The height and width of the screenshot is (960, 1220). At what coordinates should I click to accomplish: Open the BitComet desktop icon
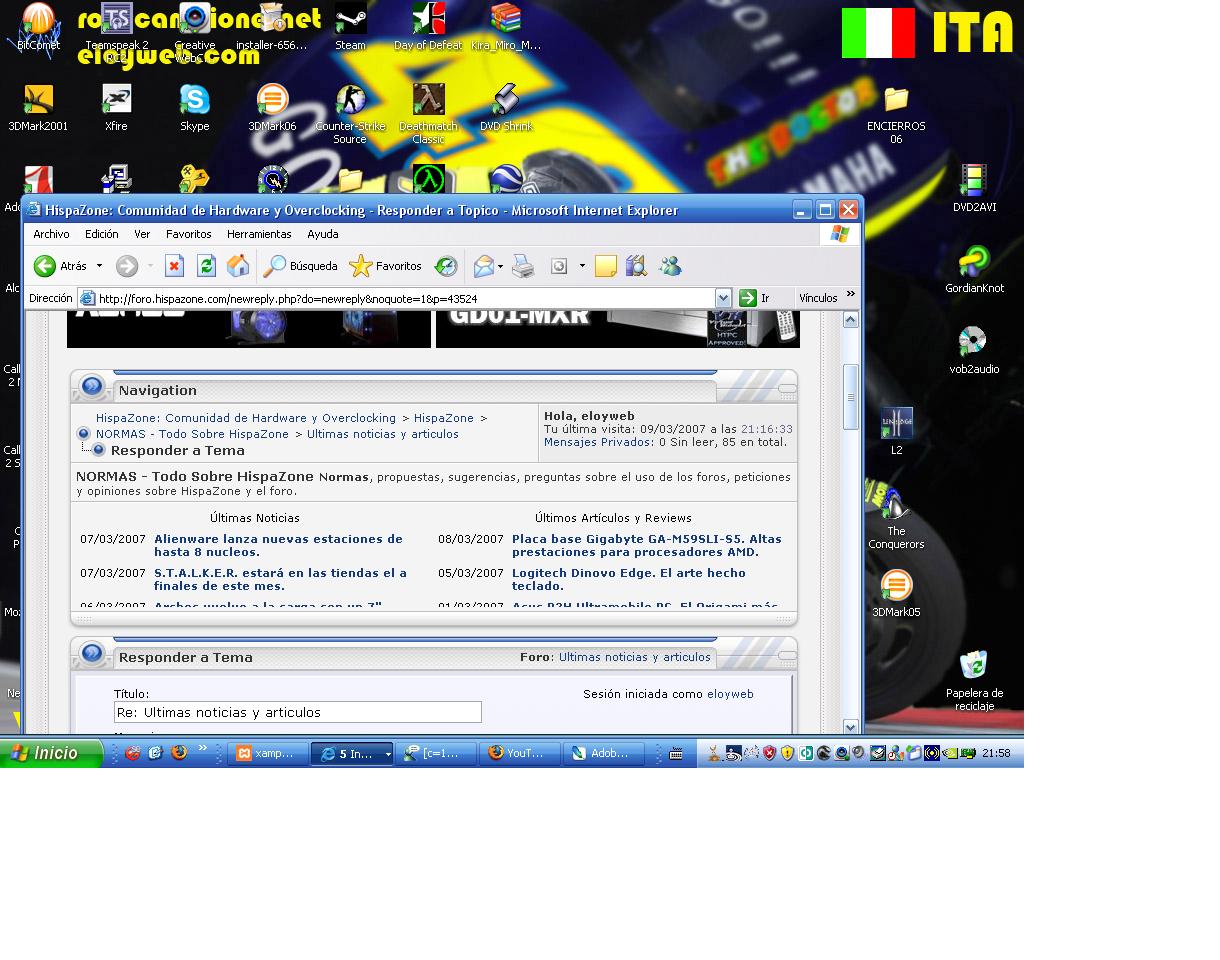[38, 27]
